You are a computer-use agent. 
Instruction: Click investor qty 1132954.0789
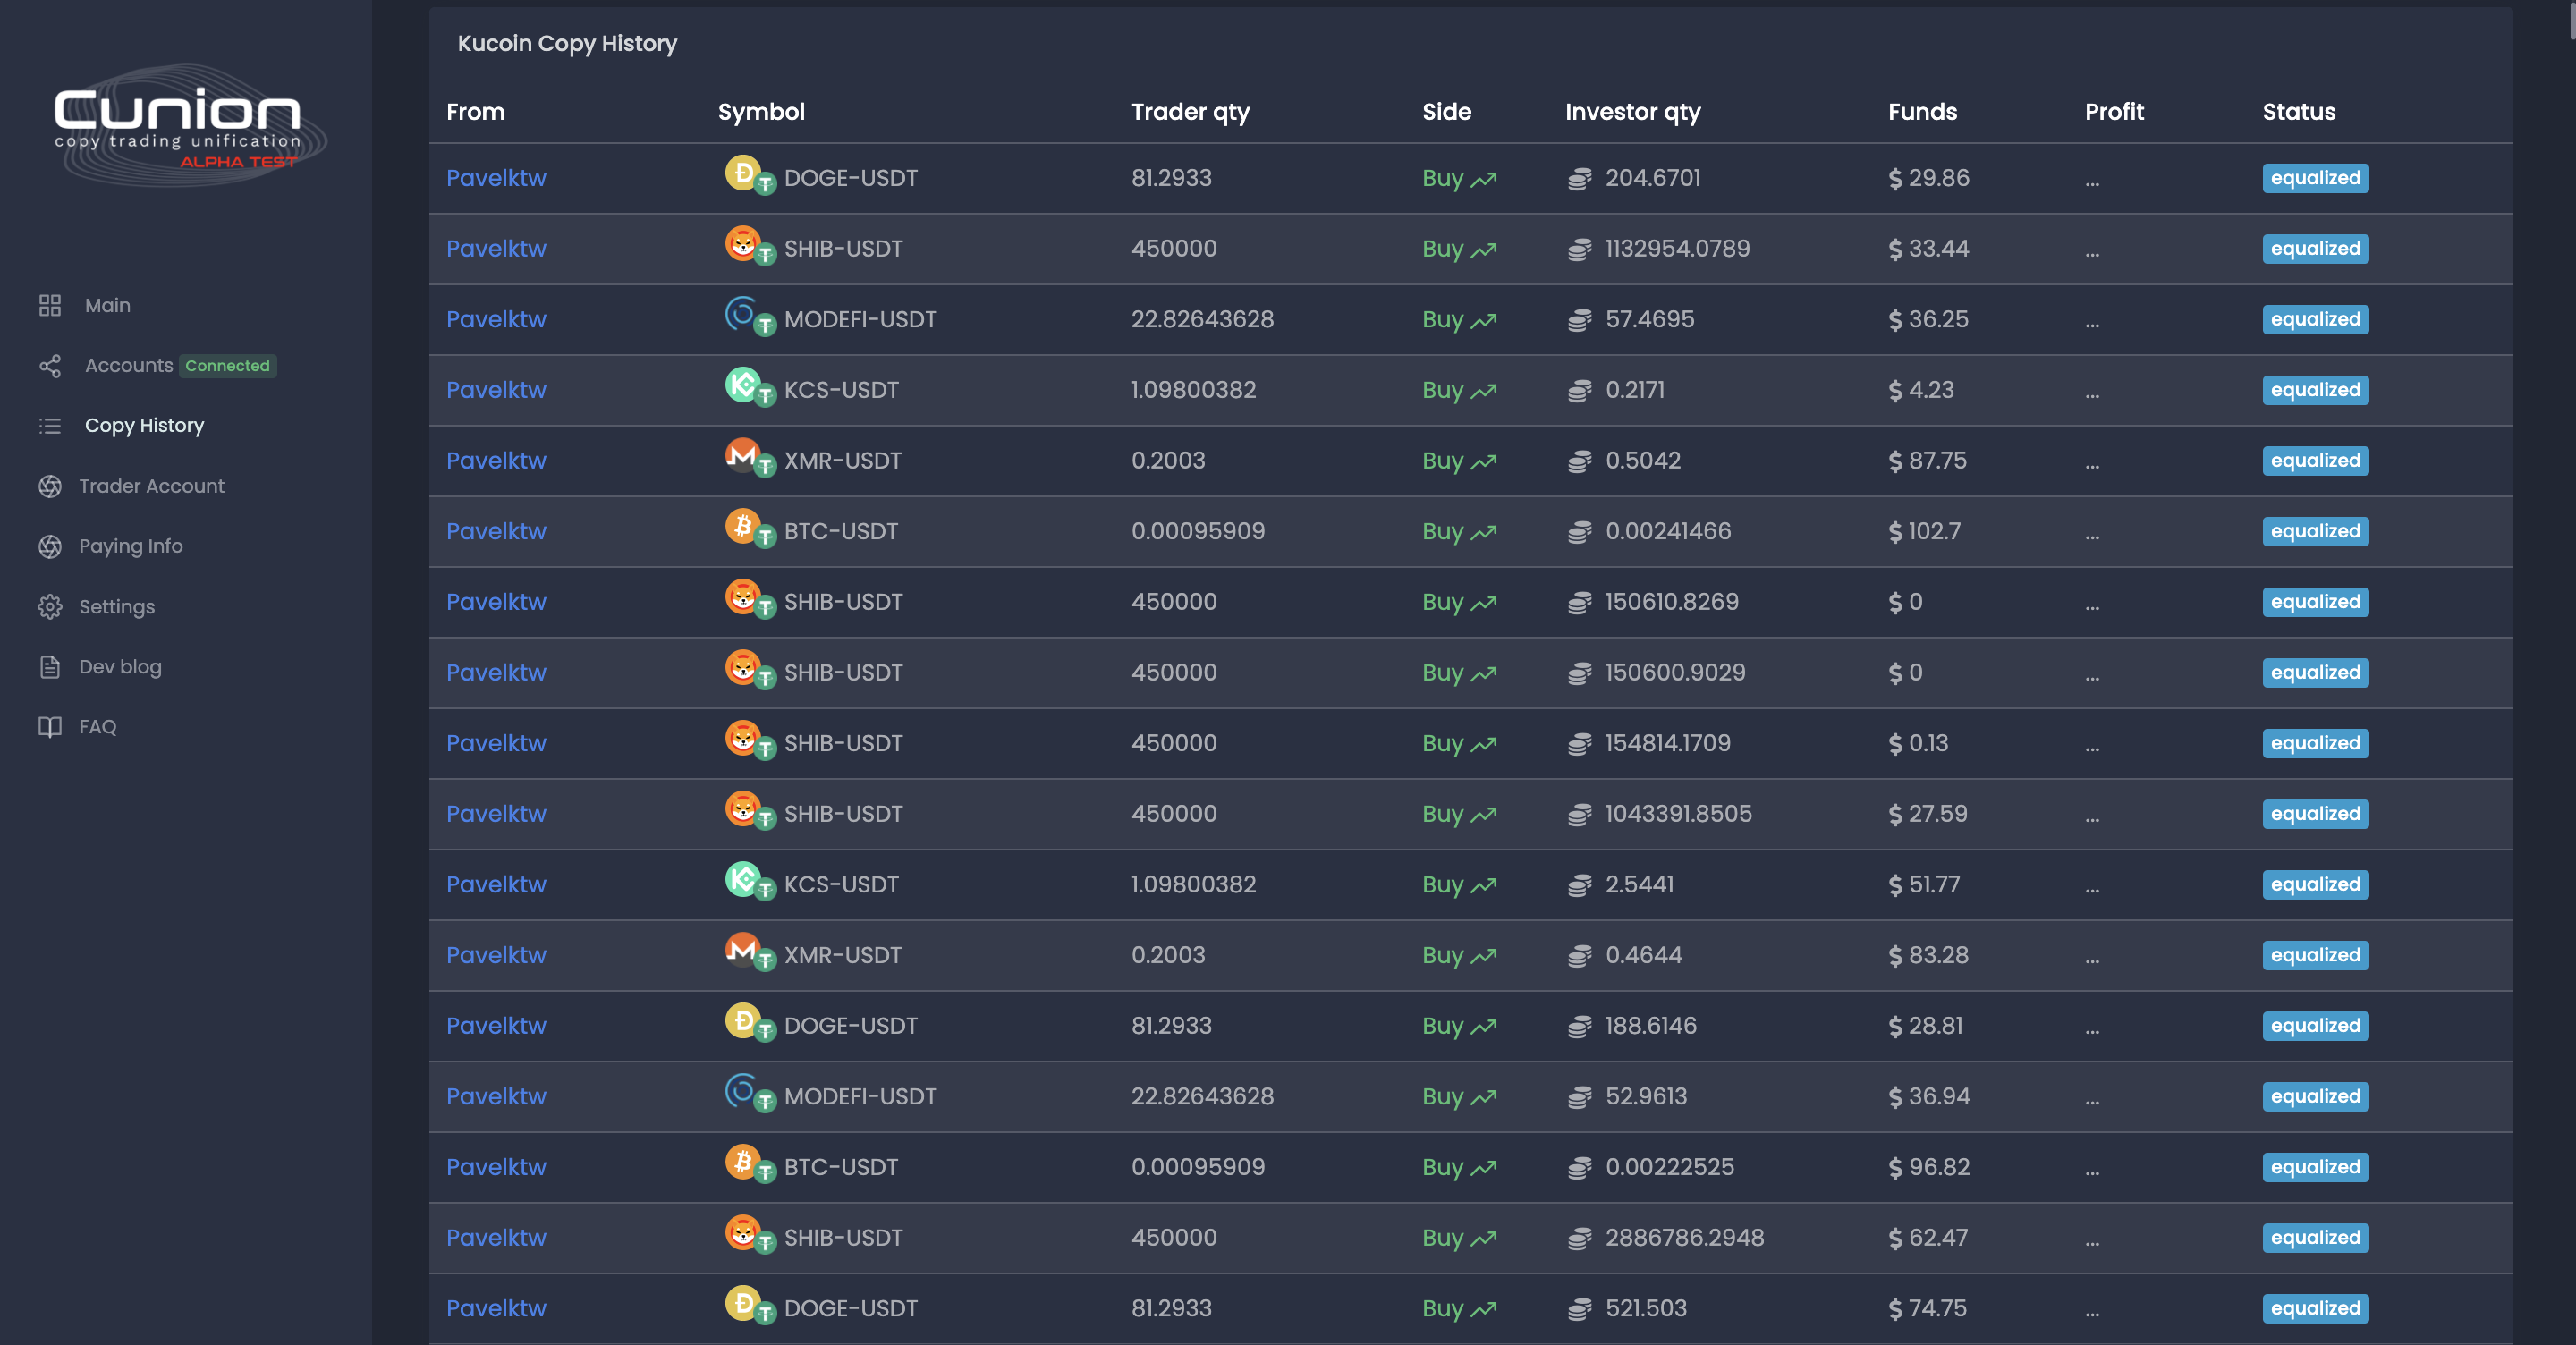(1677, 249)
